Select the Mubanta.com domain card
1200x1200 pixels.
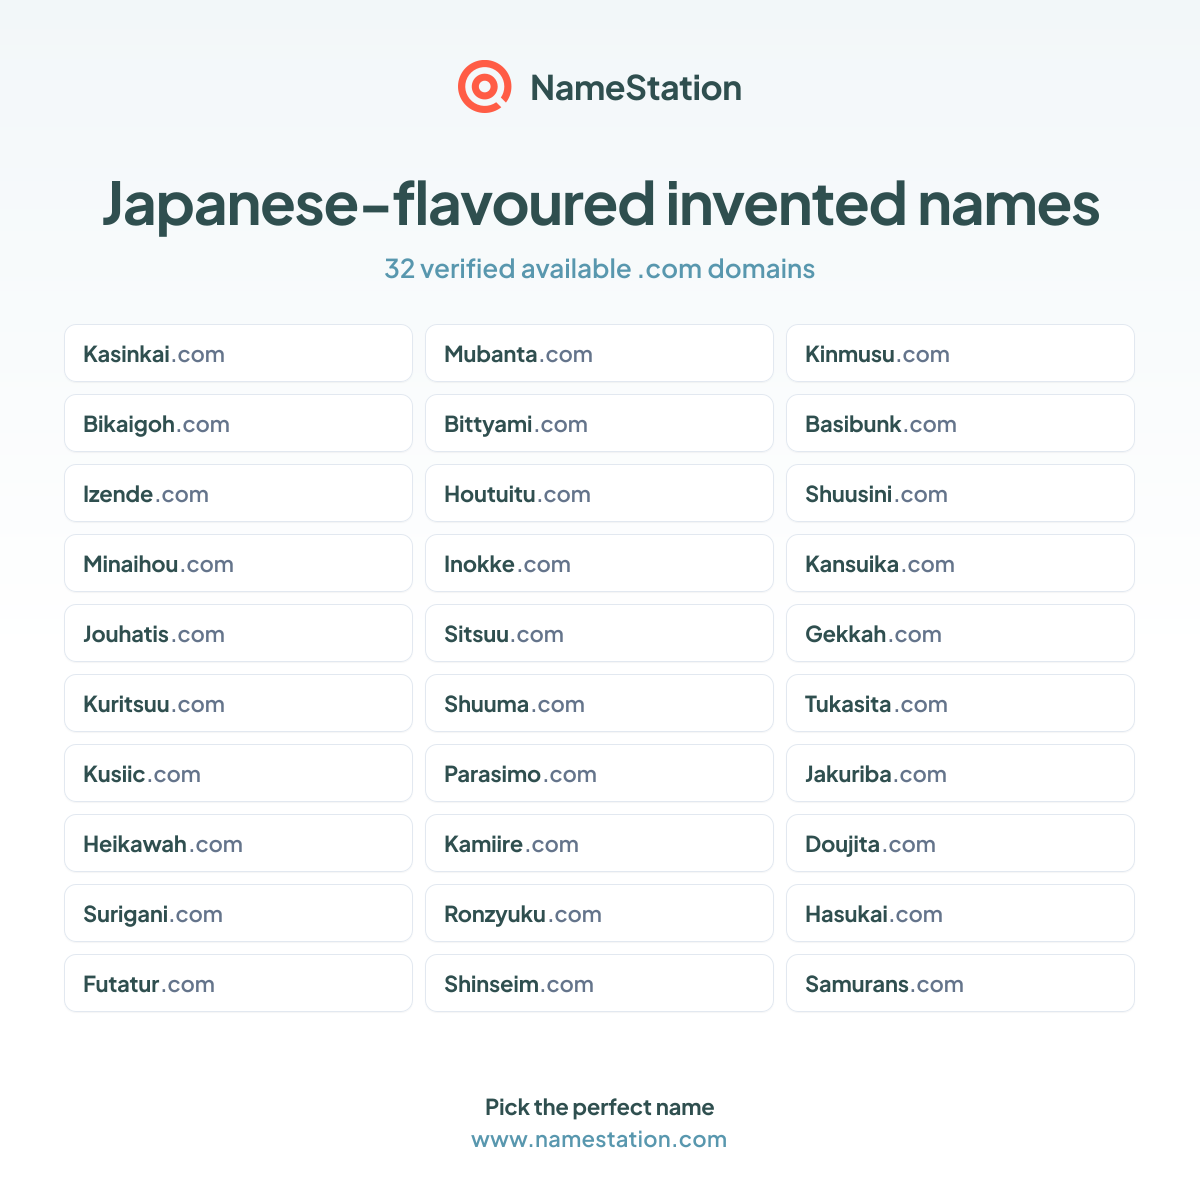[600, 353]
